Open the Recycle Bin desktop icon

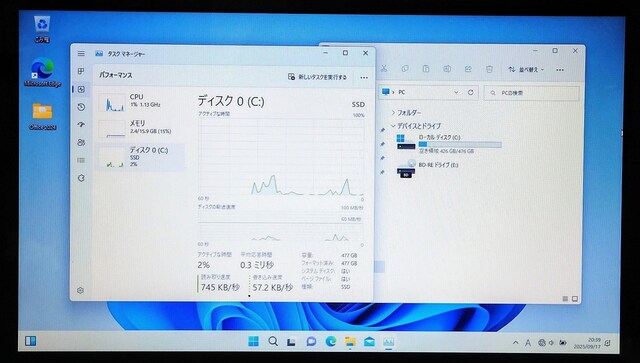[42, 29]
